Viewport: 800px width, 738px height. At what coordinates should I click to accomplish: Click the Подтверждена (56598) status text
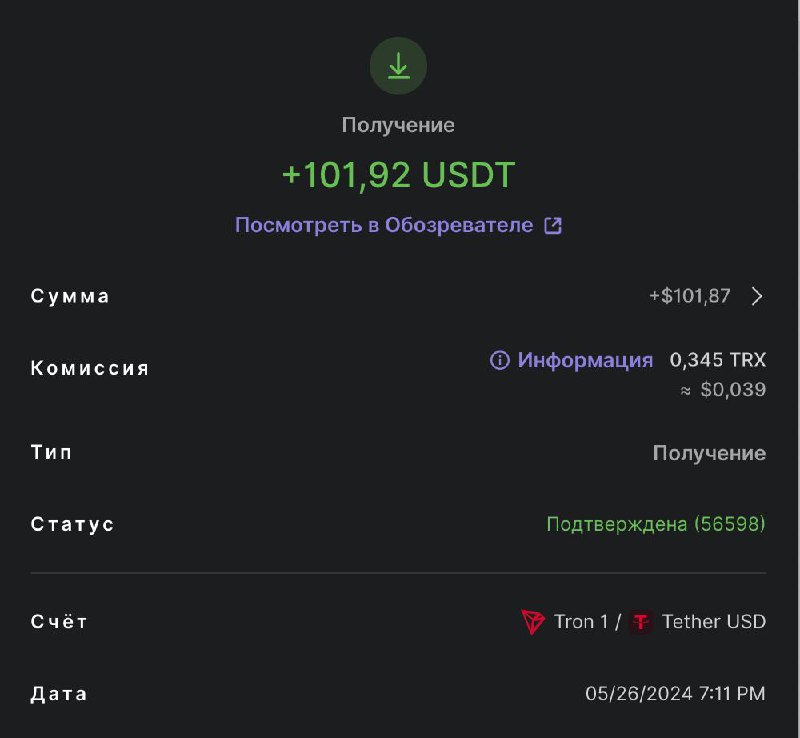pyautogui.click(x=656, y=524)
